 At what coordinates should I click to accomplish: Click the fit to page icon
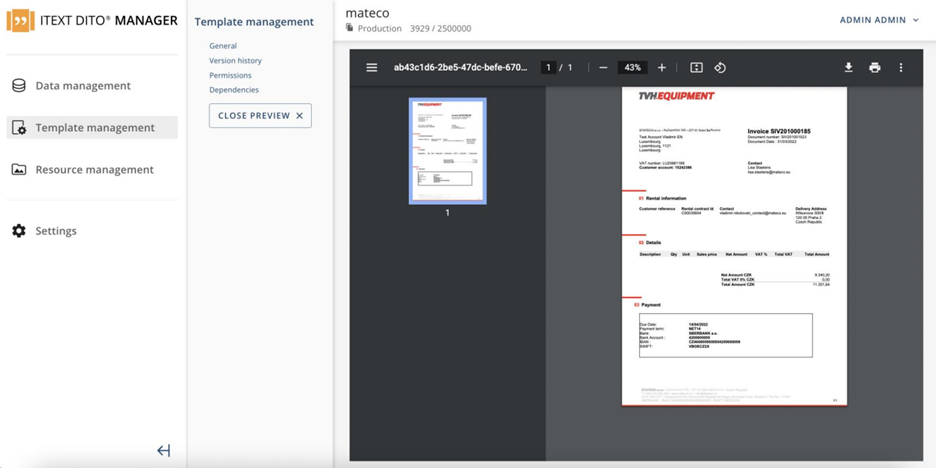pyautogui.click(x=696, y=68)
